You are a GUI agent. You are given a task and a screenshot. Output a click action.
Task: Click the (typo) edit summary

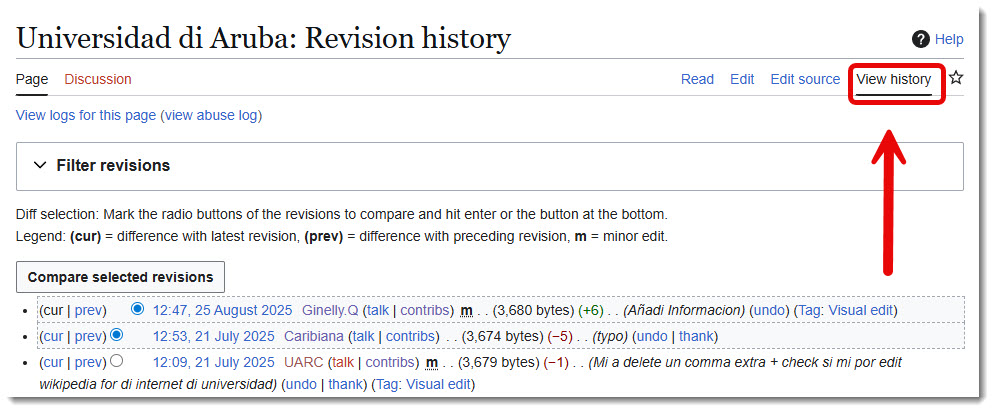tap(610, 337)
